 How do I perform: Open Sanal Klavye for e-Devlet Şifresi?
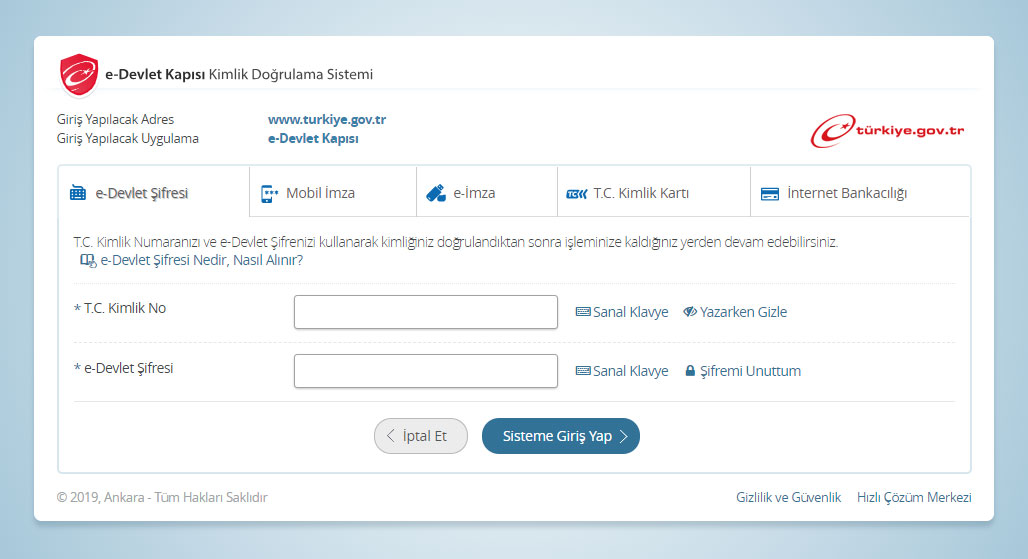click(622, 371)
